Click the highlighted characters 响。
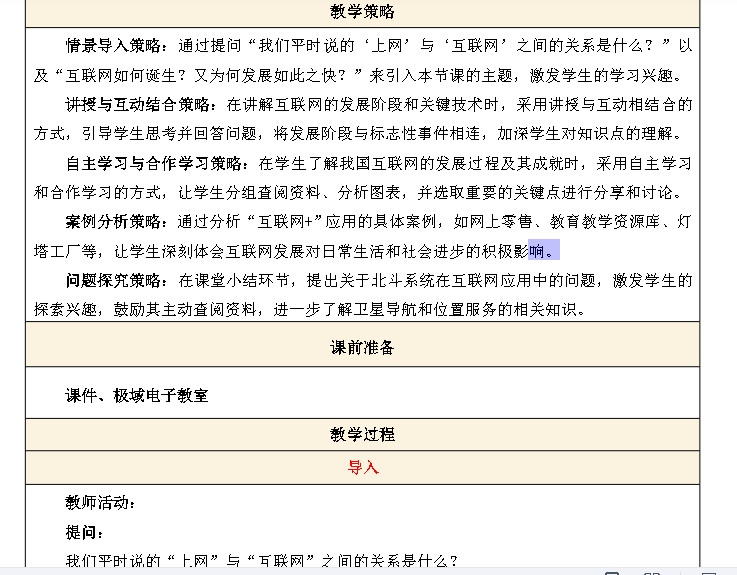 tap(544, 251)
